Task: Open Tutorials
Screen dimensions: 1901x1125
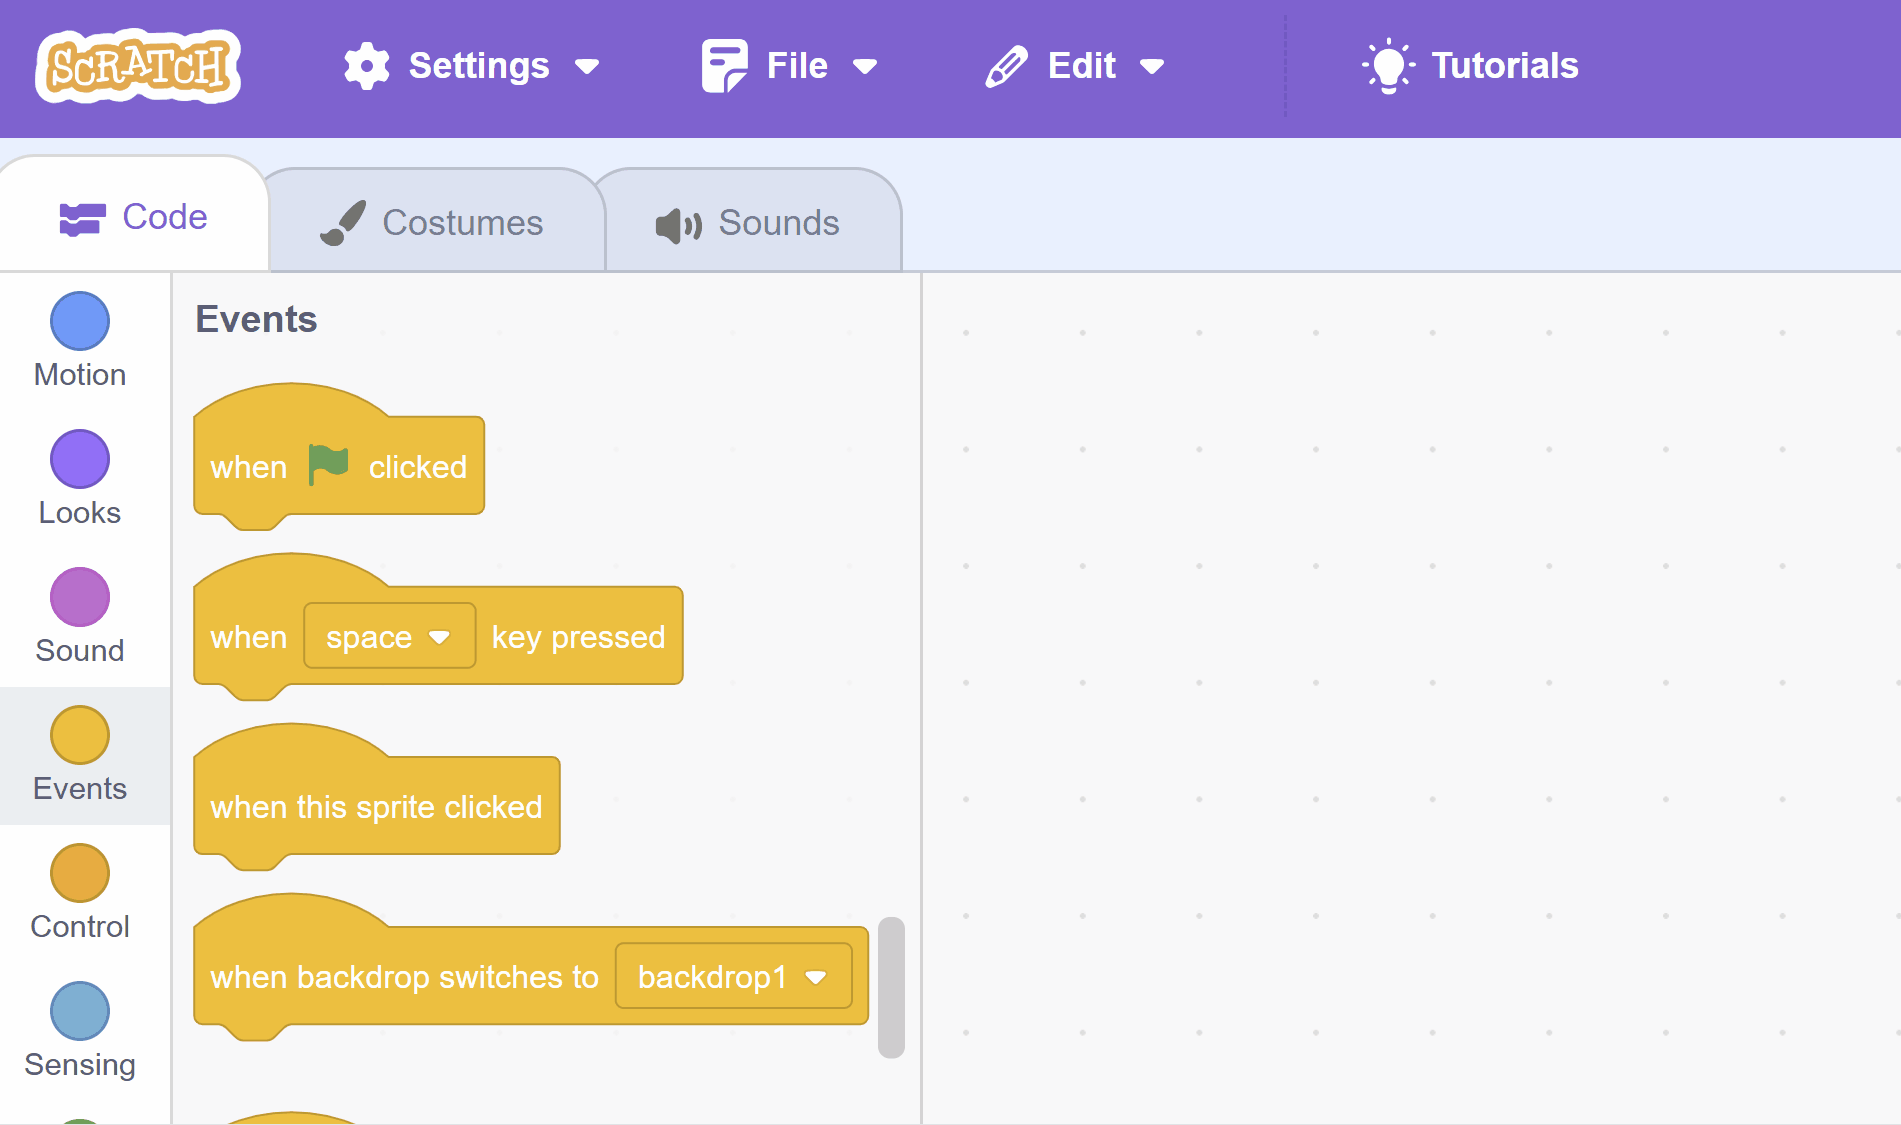Action: click(1471, 66)
